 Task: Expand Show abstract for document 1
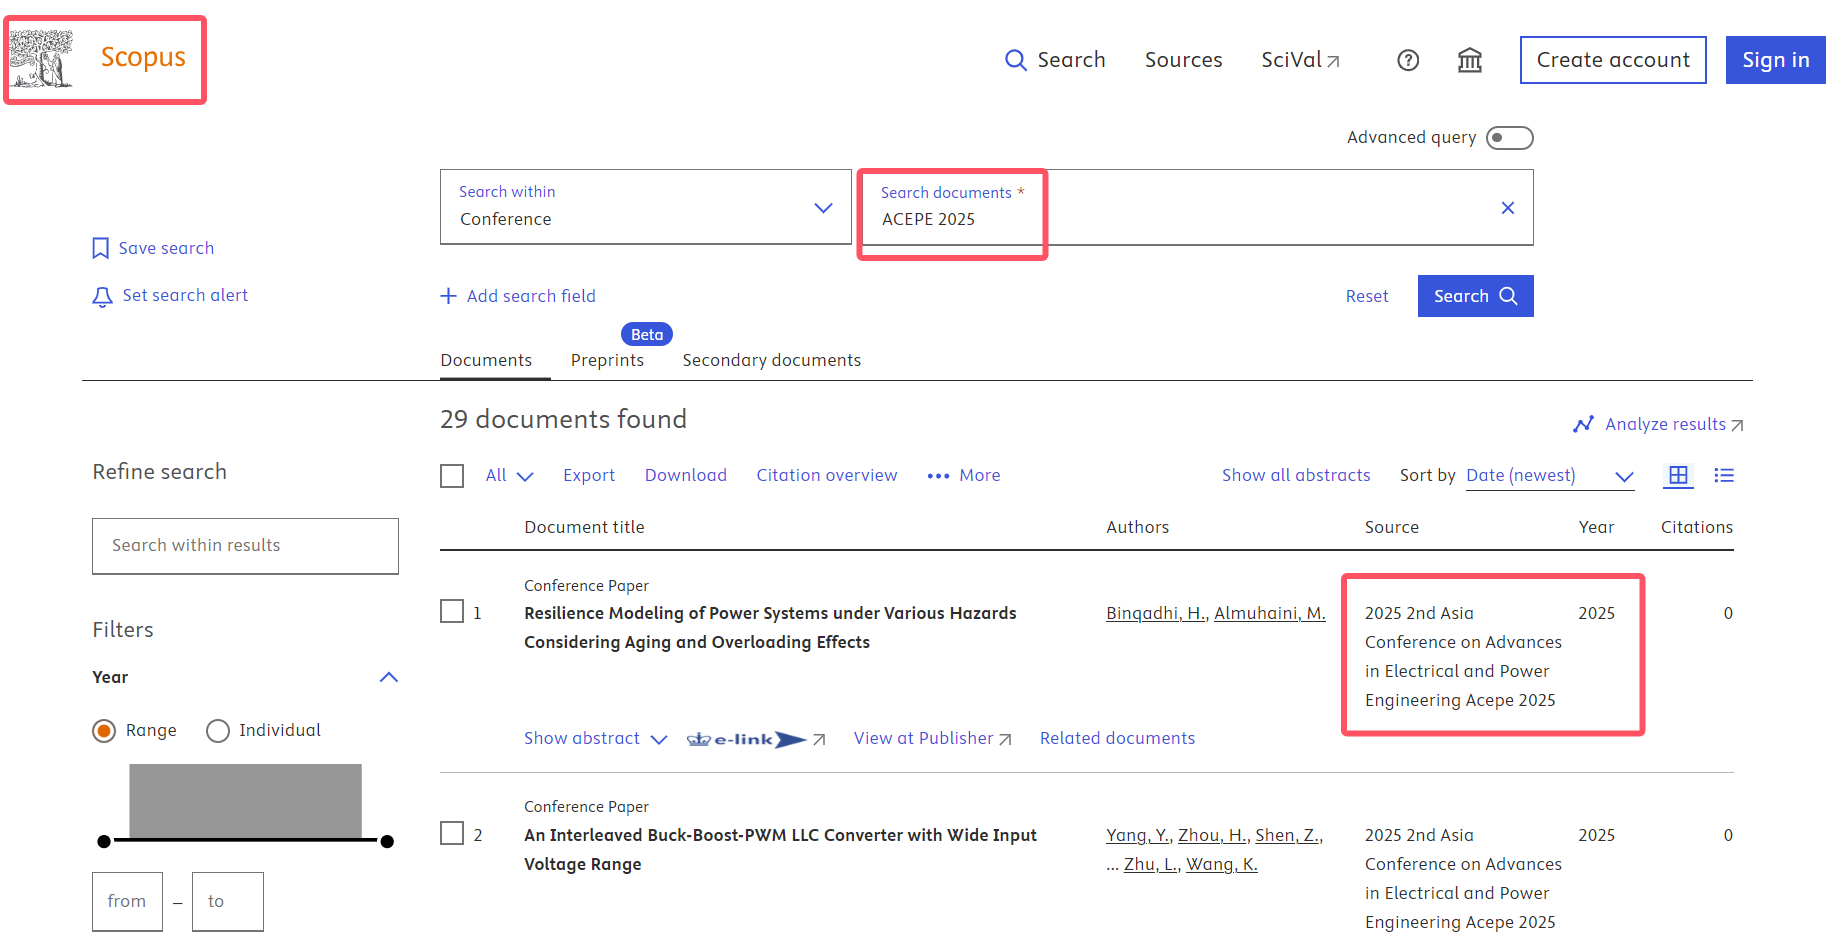tap(596, 739)
